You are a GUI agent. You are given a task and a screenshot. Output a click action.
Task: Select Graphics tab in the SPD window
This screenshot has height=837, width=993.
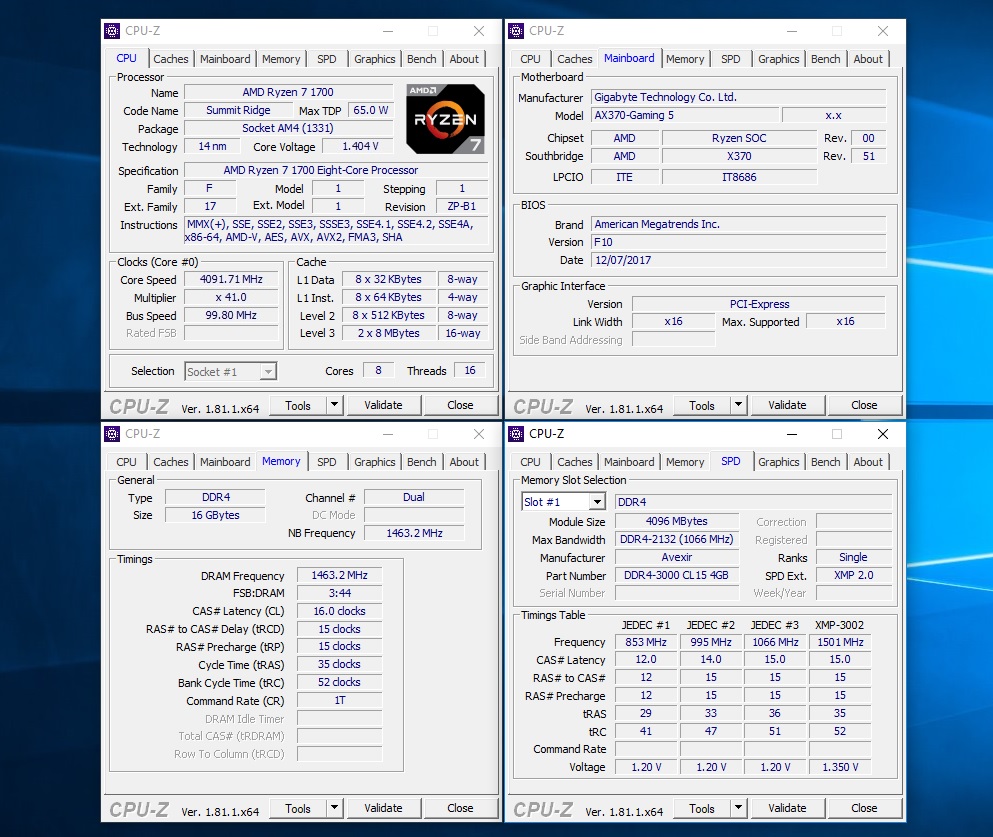pos(778,462)
